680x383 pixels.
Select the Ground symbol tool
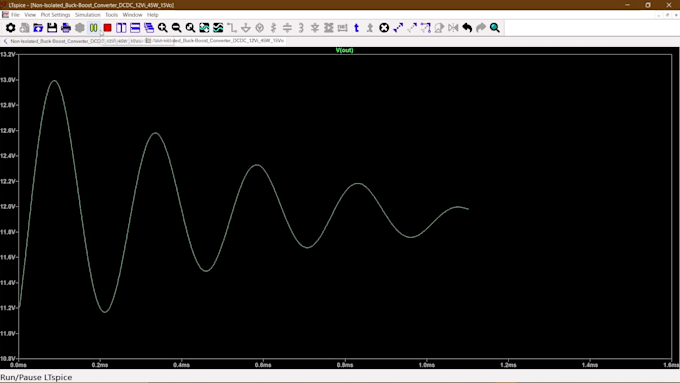246,28
